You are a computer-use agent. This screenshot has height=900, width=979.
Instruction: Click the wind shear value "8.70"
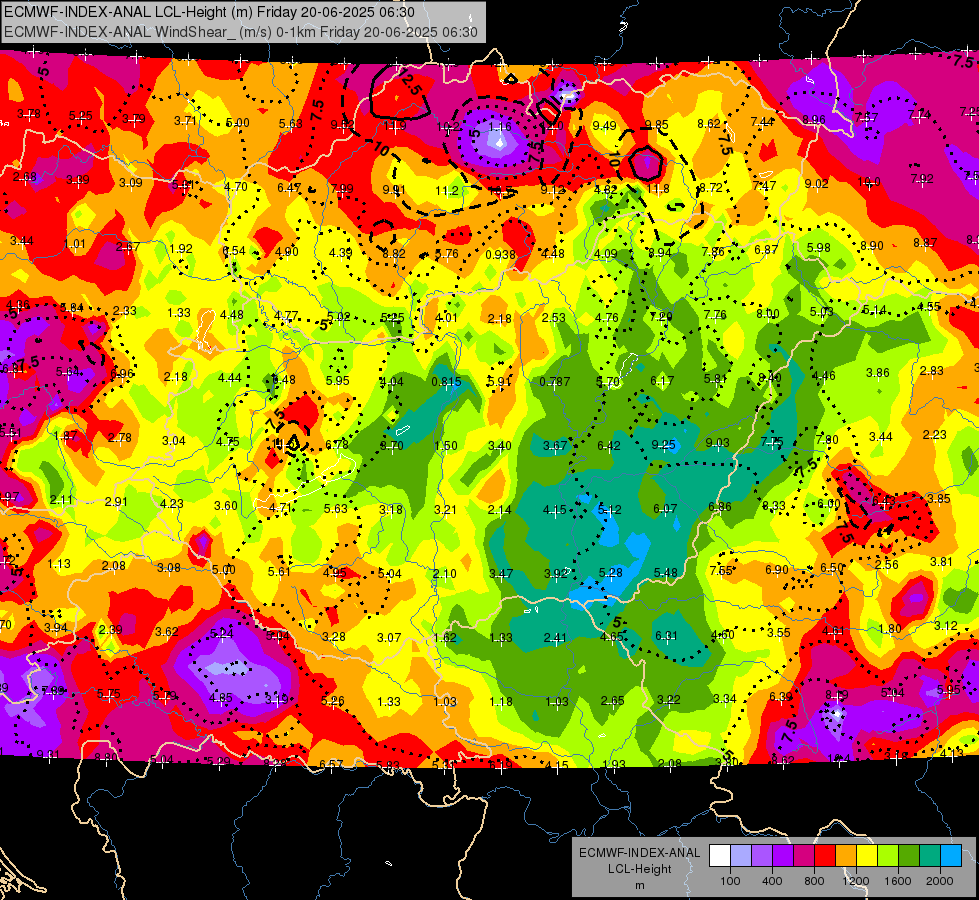pyautogui.click(x=392, y=446)
